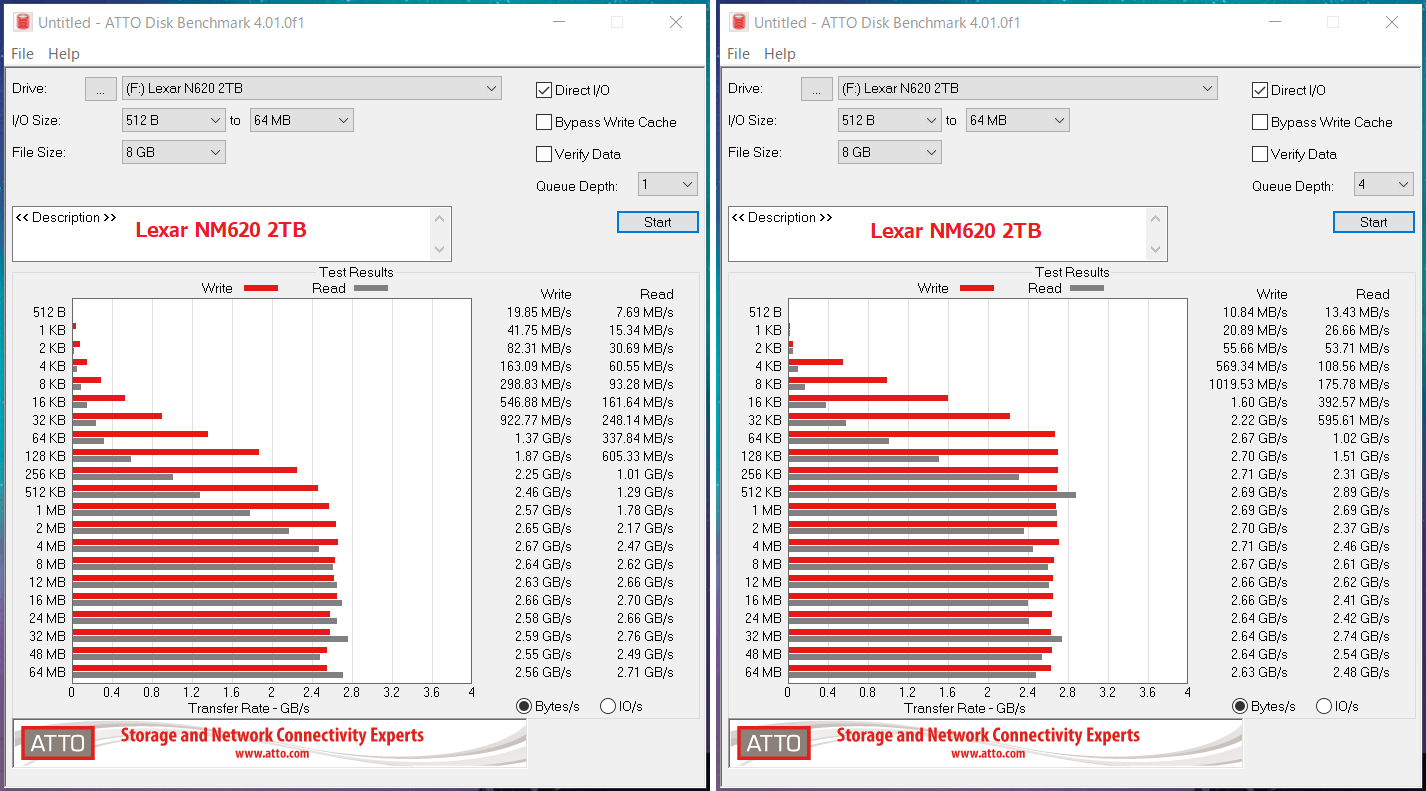The width and height of the screenshot is (1426, 791).
Task: Click drive browse '...' button in right window
Action: click(x=816, y=89)
